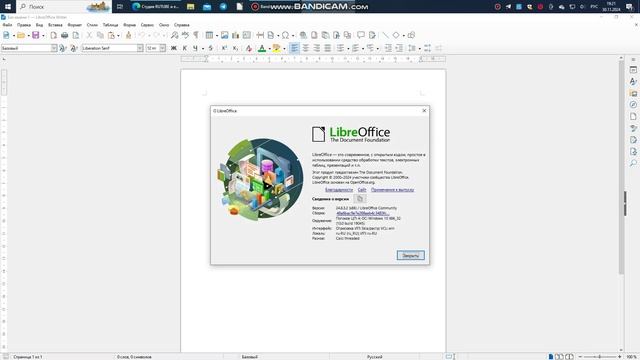Viewport: 640px width, 360px height.
Task: Open the Liberation Serif font name dropdown
Action: (140, 48)
